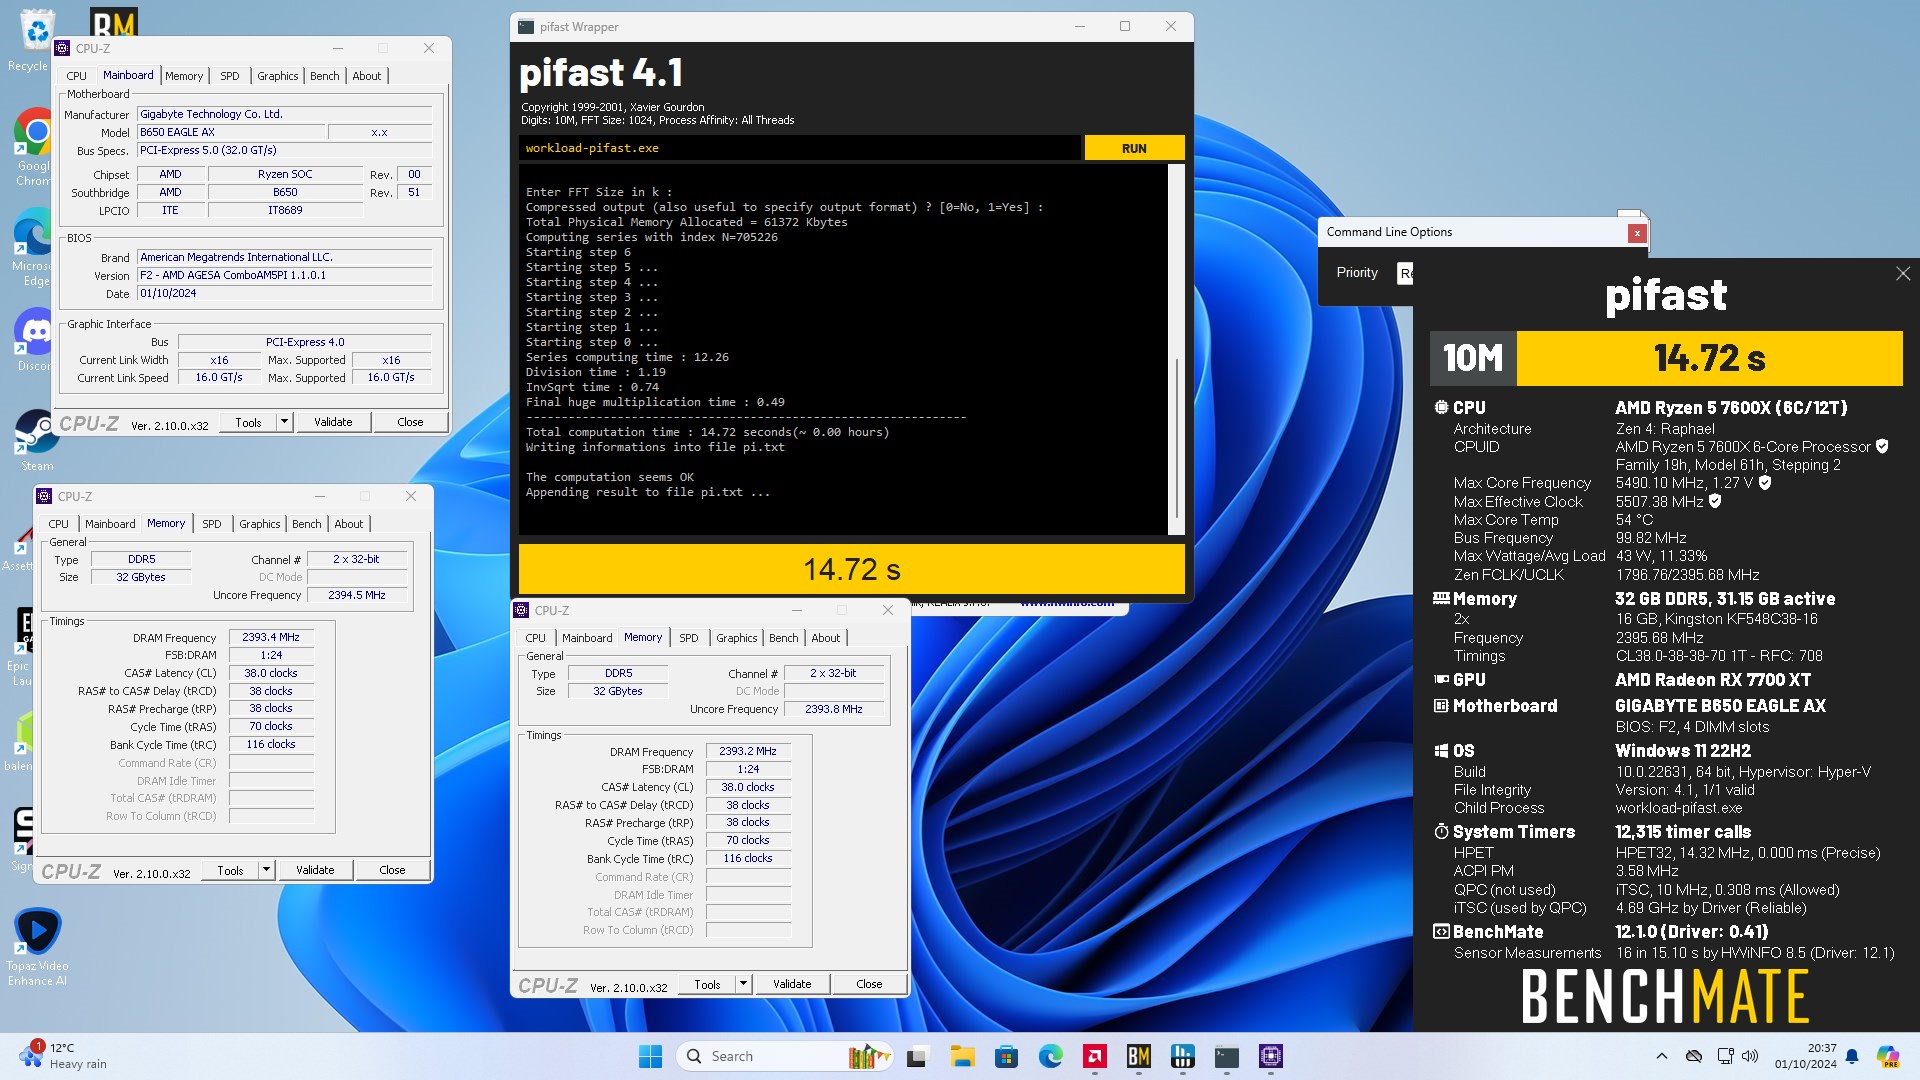Close the BenchMate pifast result panel
The image size is (1920, 1080).
1903,273
